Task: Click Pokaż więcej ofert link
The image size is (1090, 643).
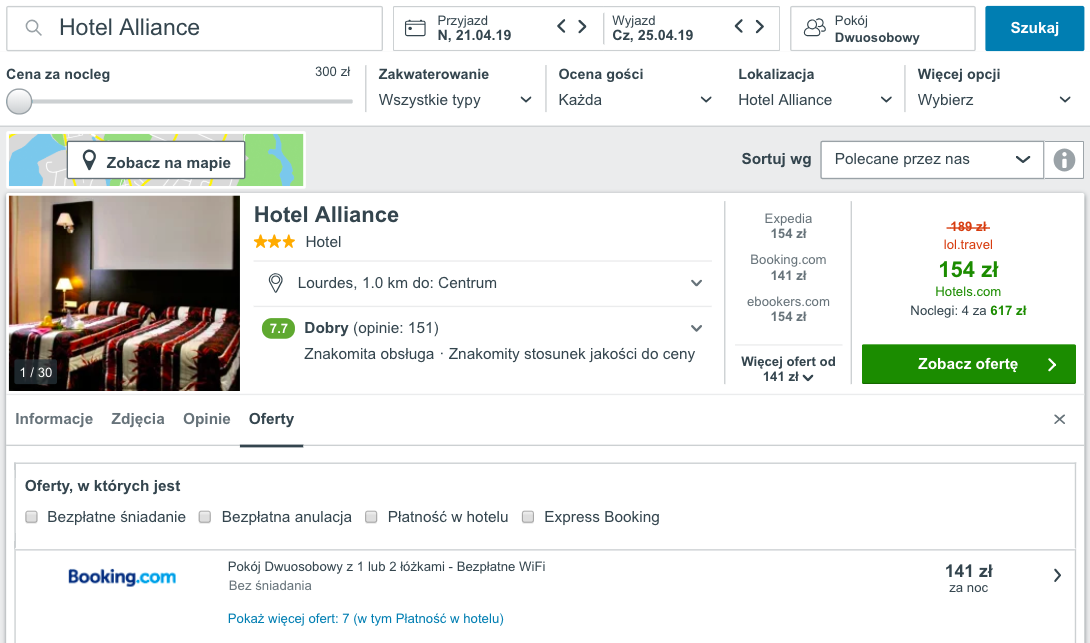Action: click(365, 619)
